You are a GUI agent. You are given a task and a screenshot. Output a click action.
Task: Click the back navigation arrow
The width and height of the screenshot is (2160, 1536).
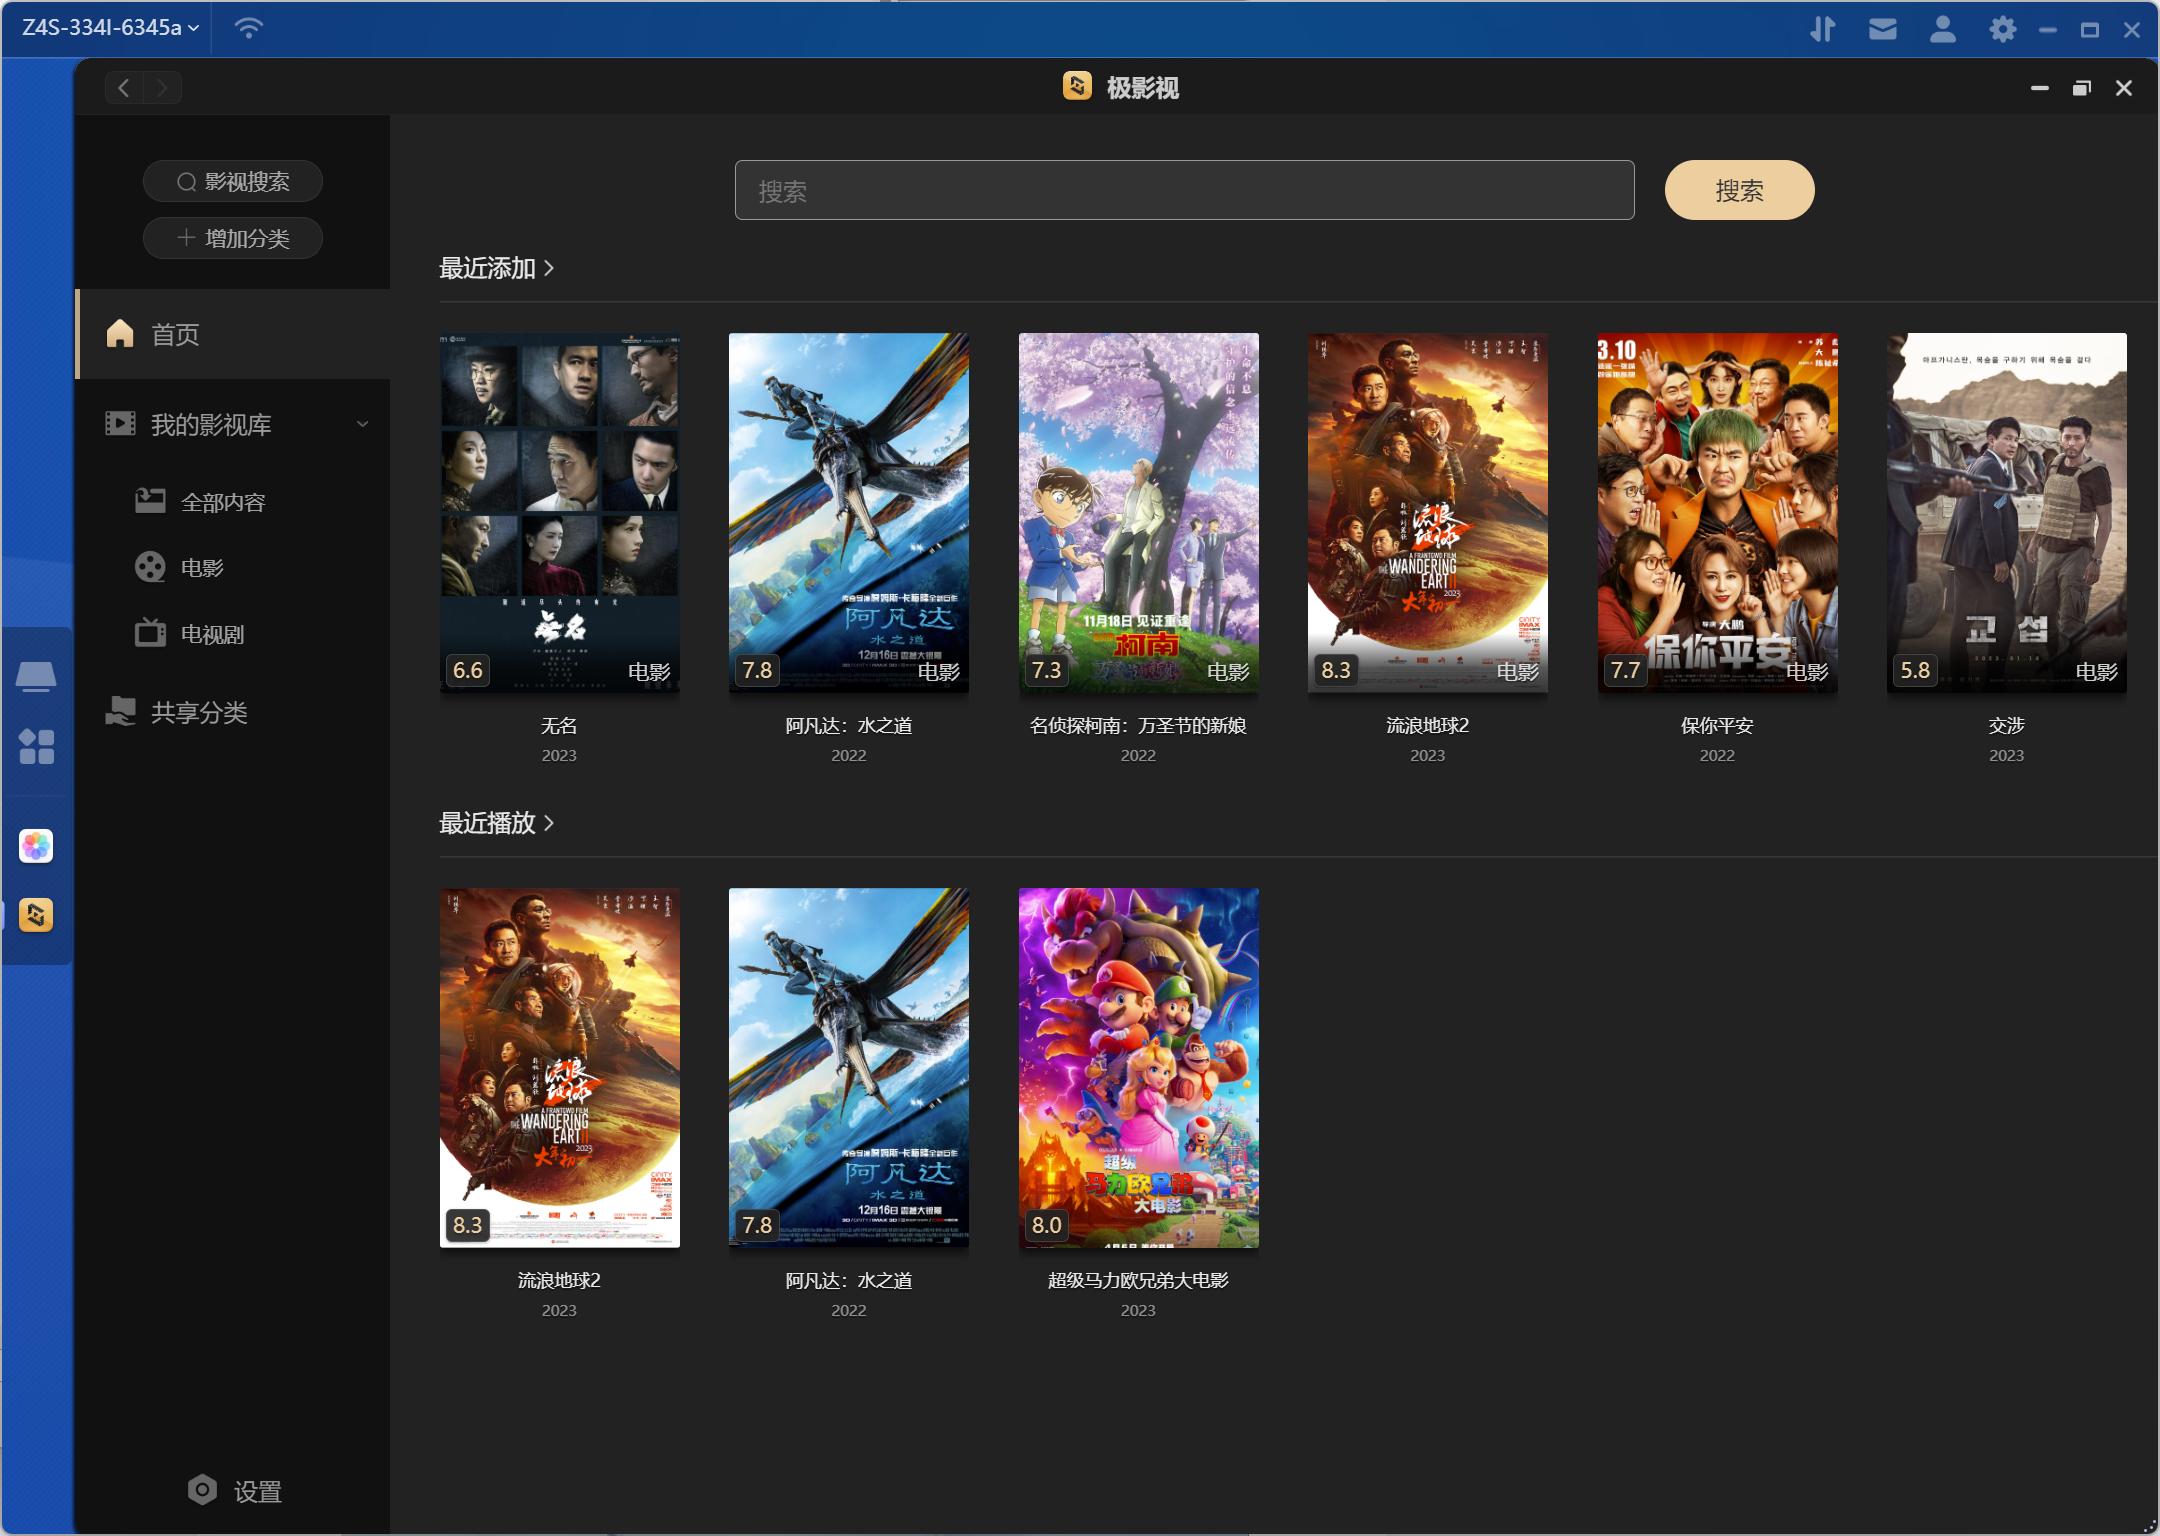pos(124,88)
